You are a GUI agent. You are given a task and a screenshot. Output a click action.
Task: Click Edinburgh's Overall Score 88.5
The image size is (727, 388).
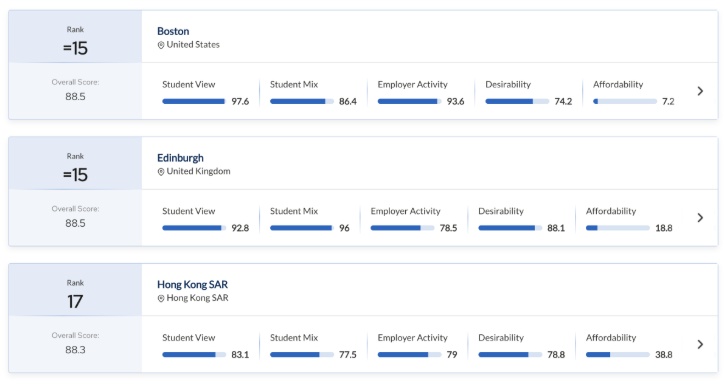coord(75,223)
